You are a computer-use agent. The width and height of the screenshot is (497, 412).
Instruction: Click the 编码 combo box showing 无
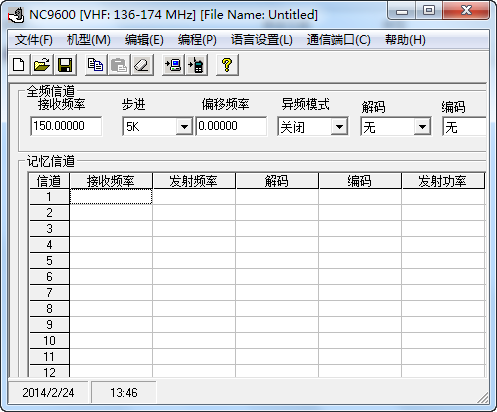pyautogui.click(x=464, y=126)
